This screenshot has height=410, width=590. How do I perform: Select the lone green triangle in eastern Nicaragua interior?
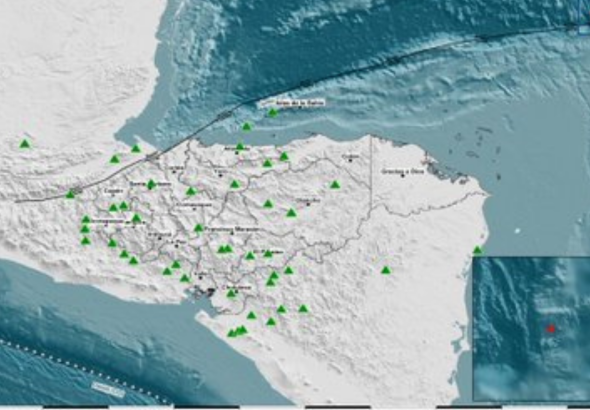point(386,270)
